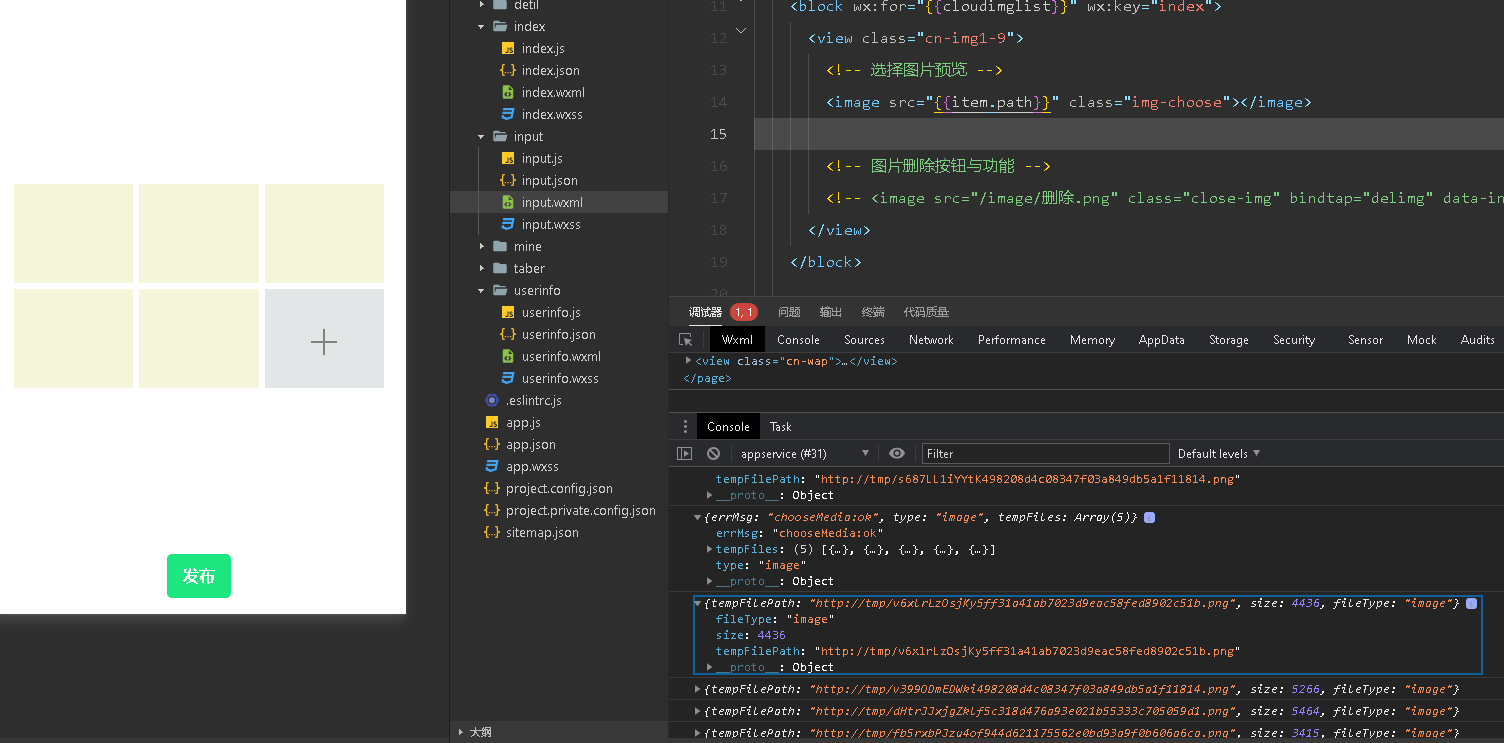Click editor line 15
1504x743 pixels.
click(1129, 134)
